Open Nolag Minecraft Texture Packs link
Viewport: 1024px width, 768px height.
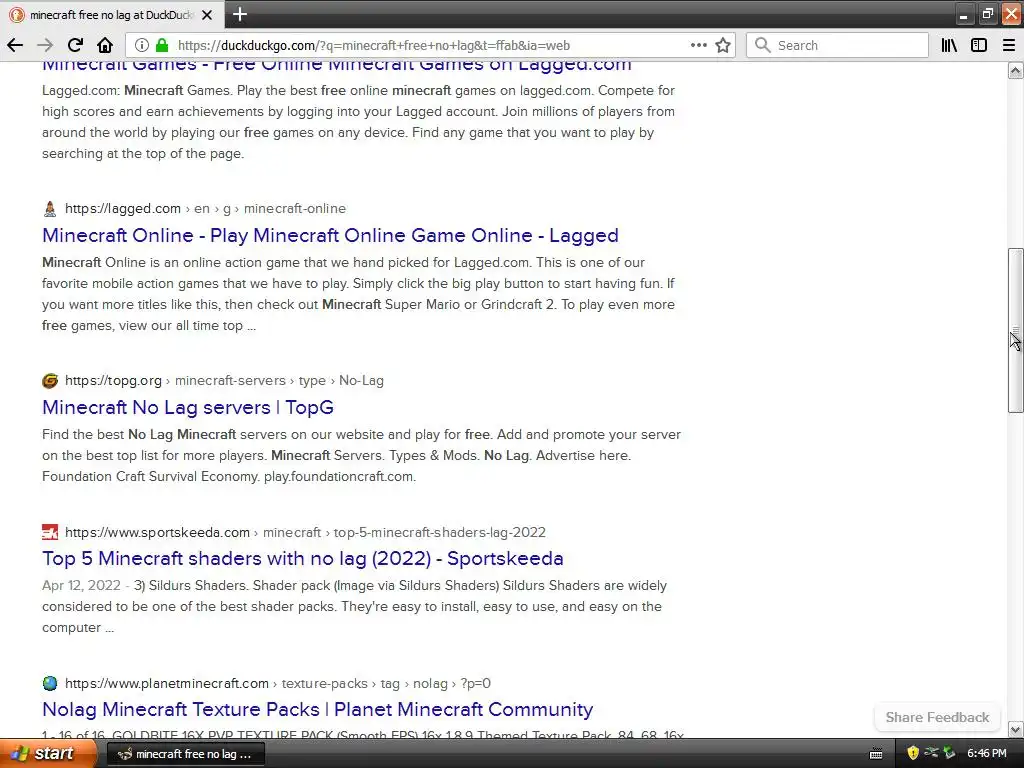(317, 709)
